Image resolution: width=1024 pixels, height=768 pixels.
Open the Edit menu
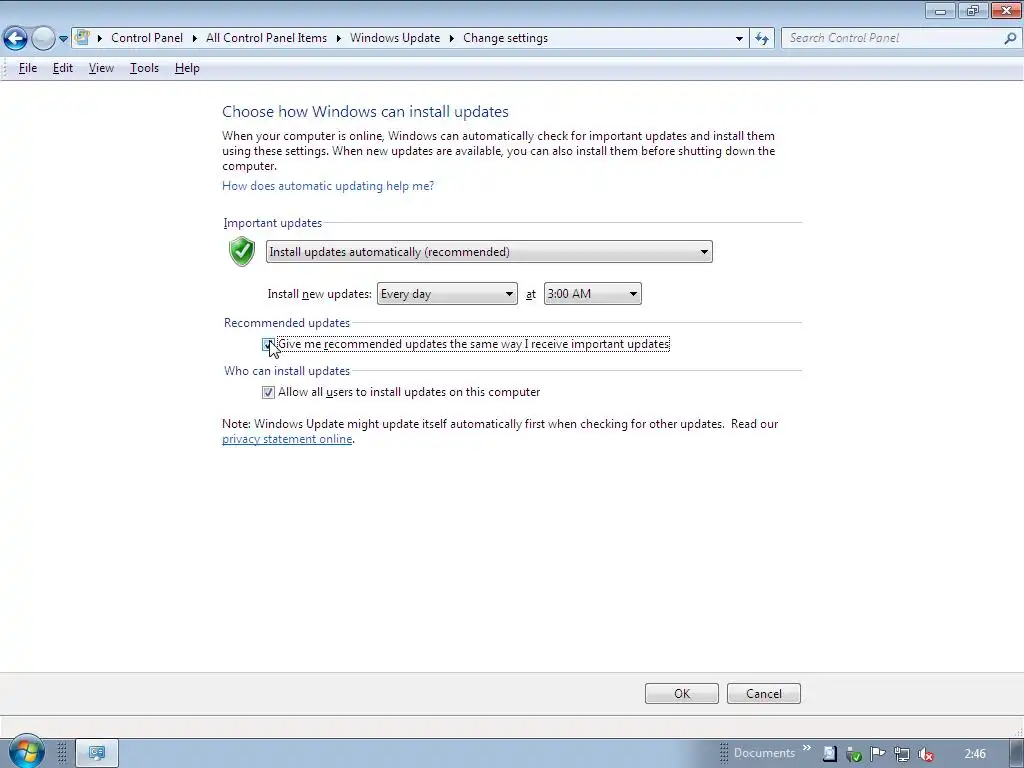click(x=63, y=68)
